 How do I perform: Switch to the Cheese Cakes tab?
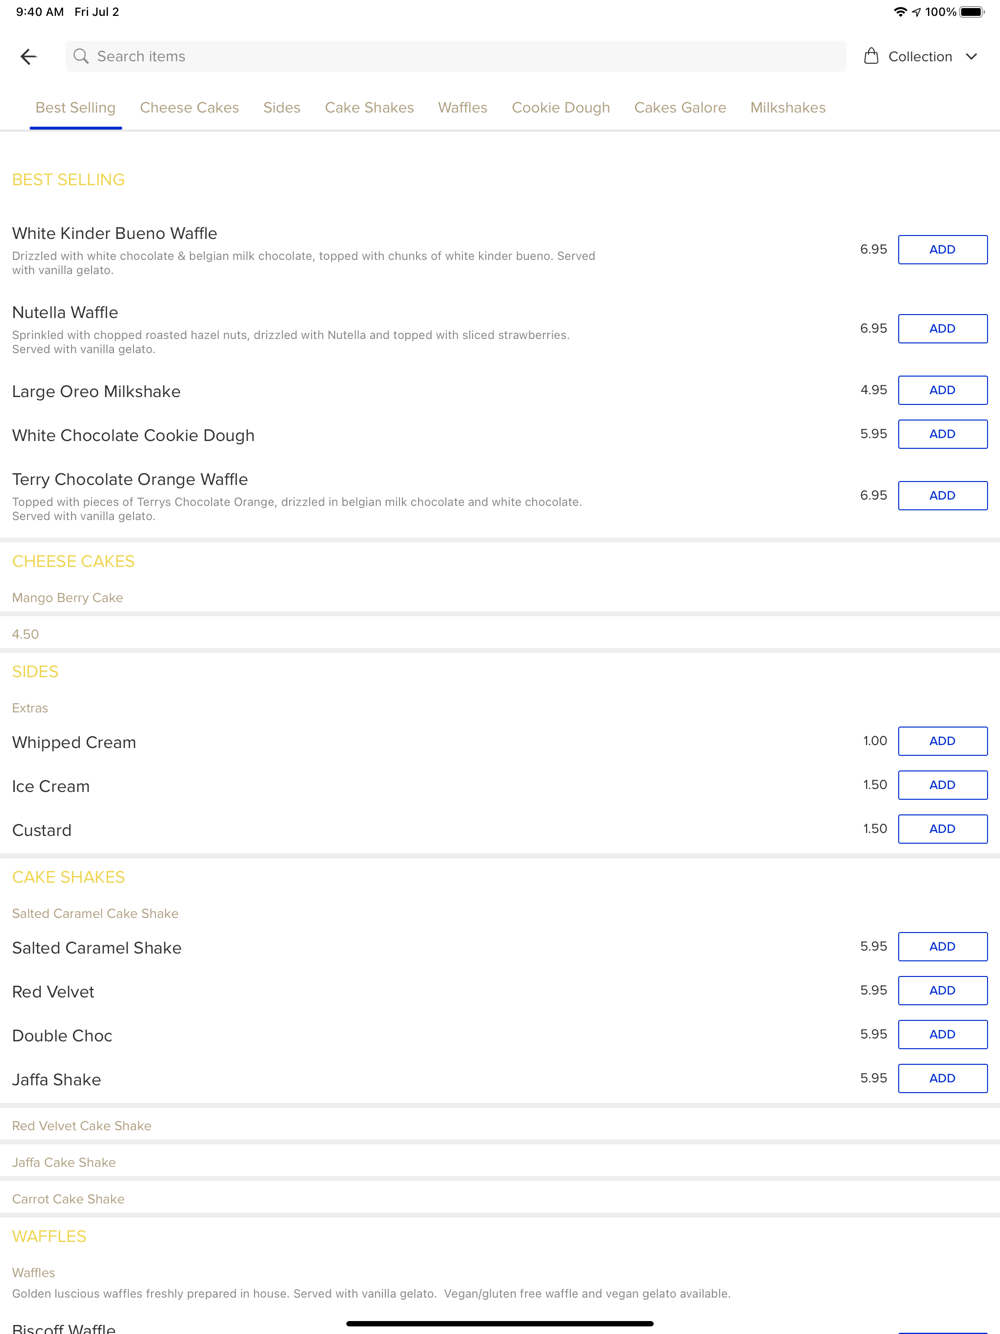(189, 107)
